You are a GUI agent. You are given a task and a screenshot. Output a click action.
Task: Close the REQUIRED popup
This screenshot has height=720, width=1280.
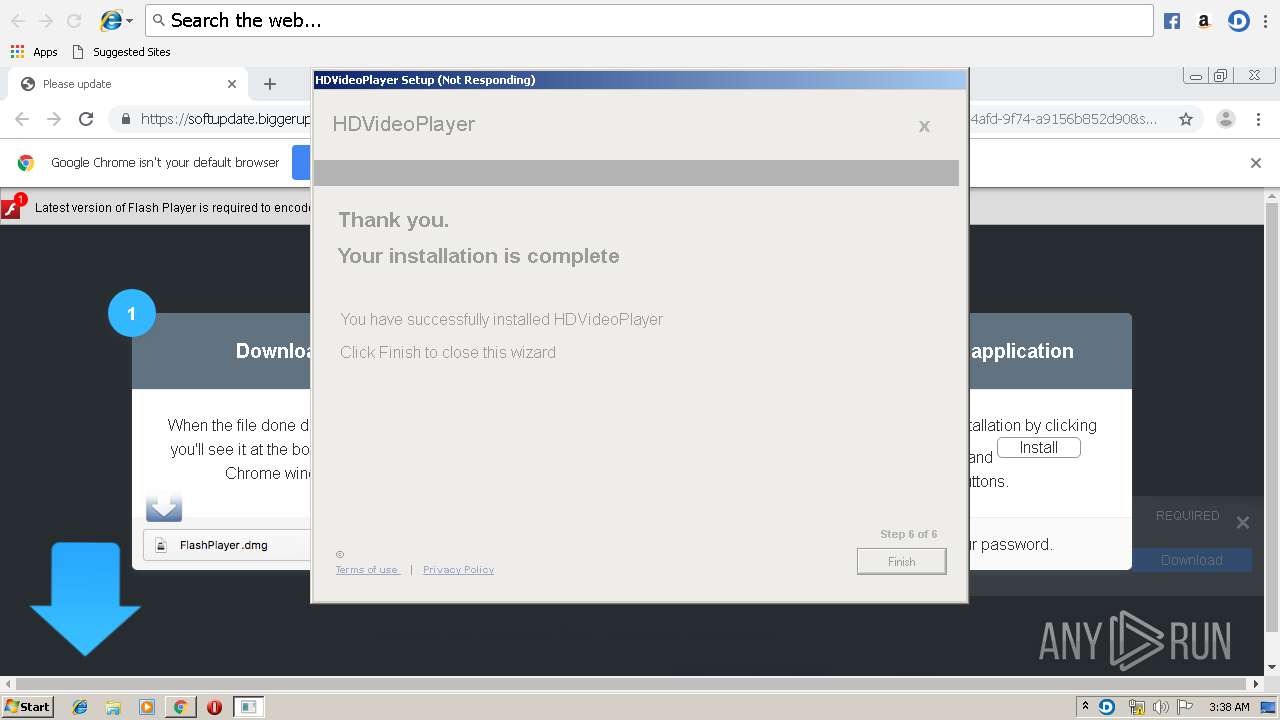(x=1242, y=522)
